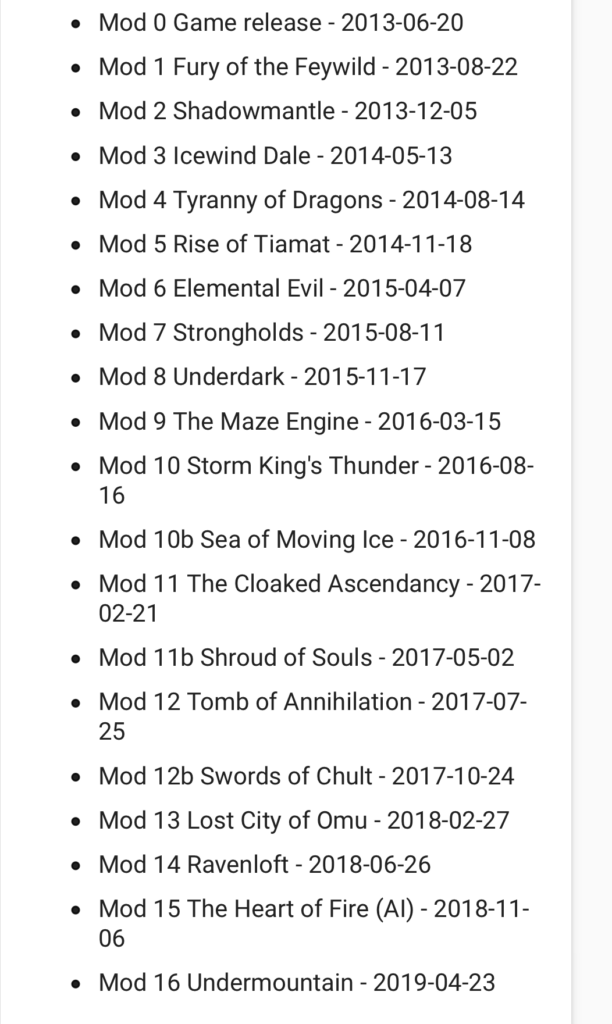The height and width of the screenshot is (1024, 612).
Task: Click the Mod 5 Rise of Tiamat item
Action: [x=285, y=243]
